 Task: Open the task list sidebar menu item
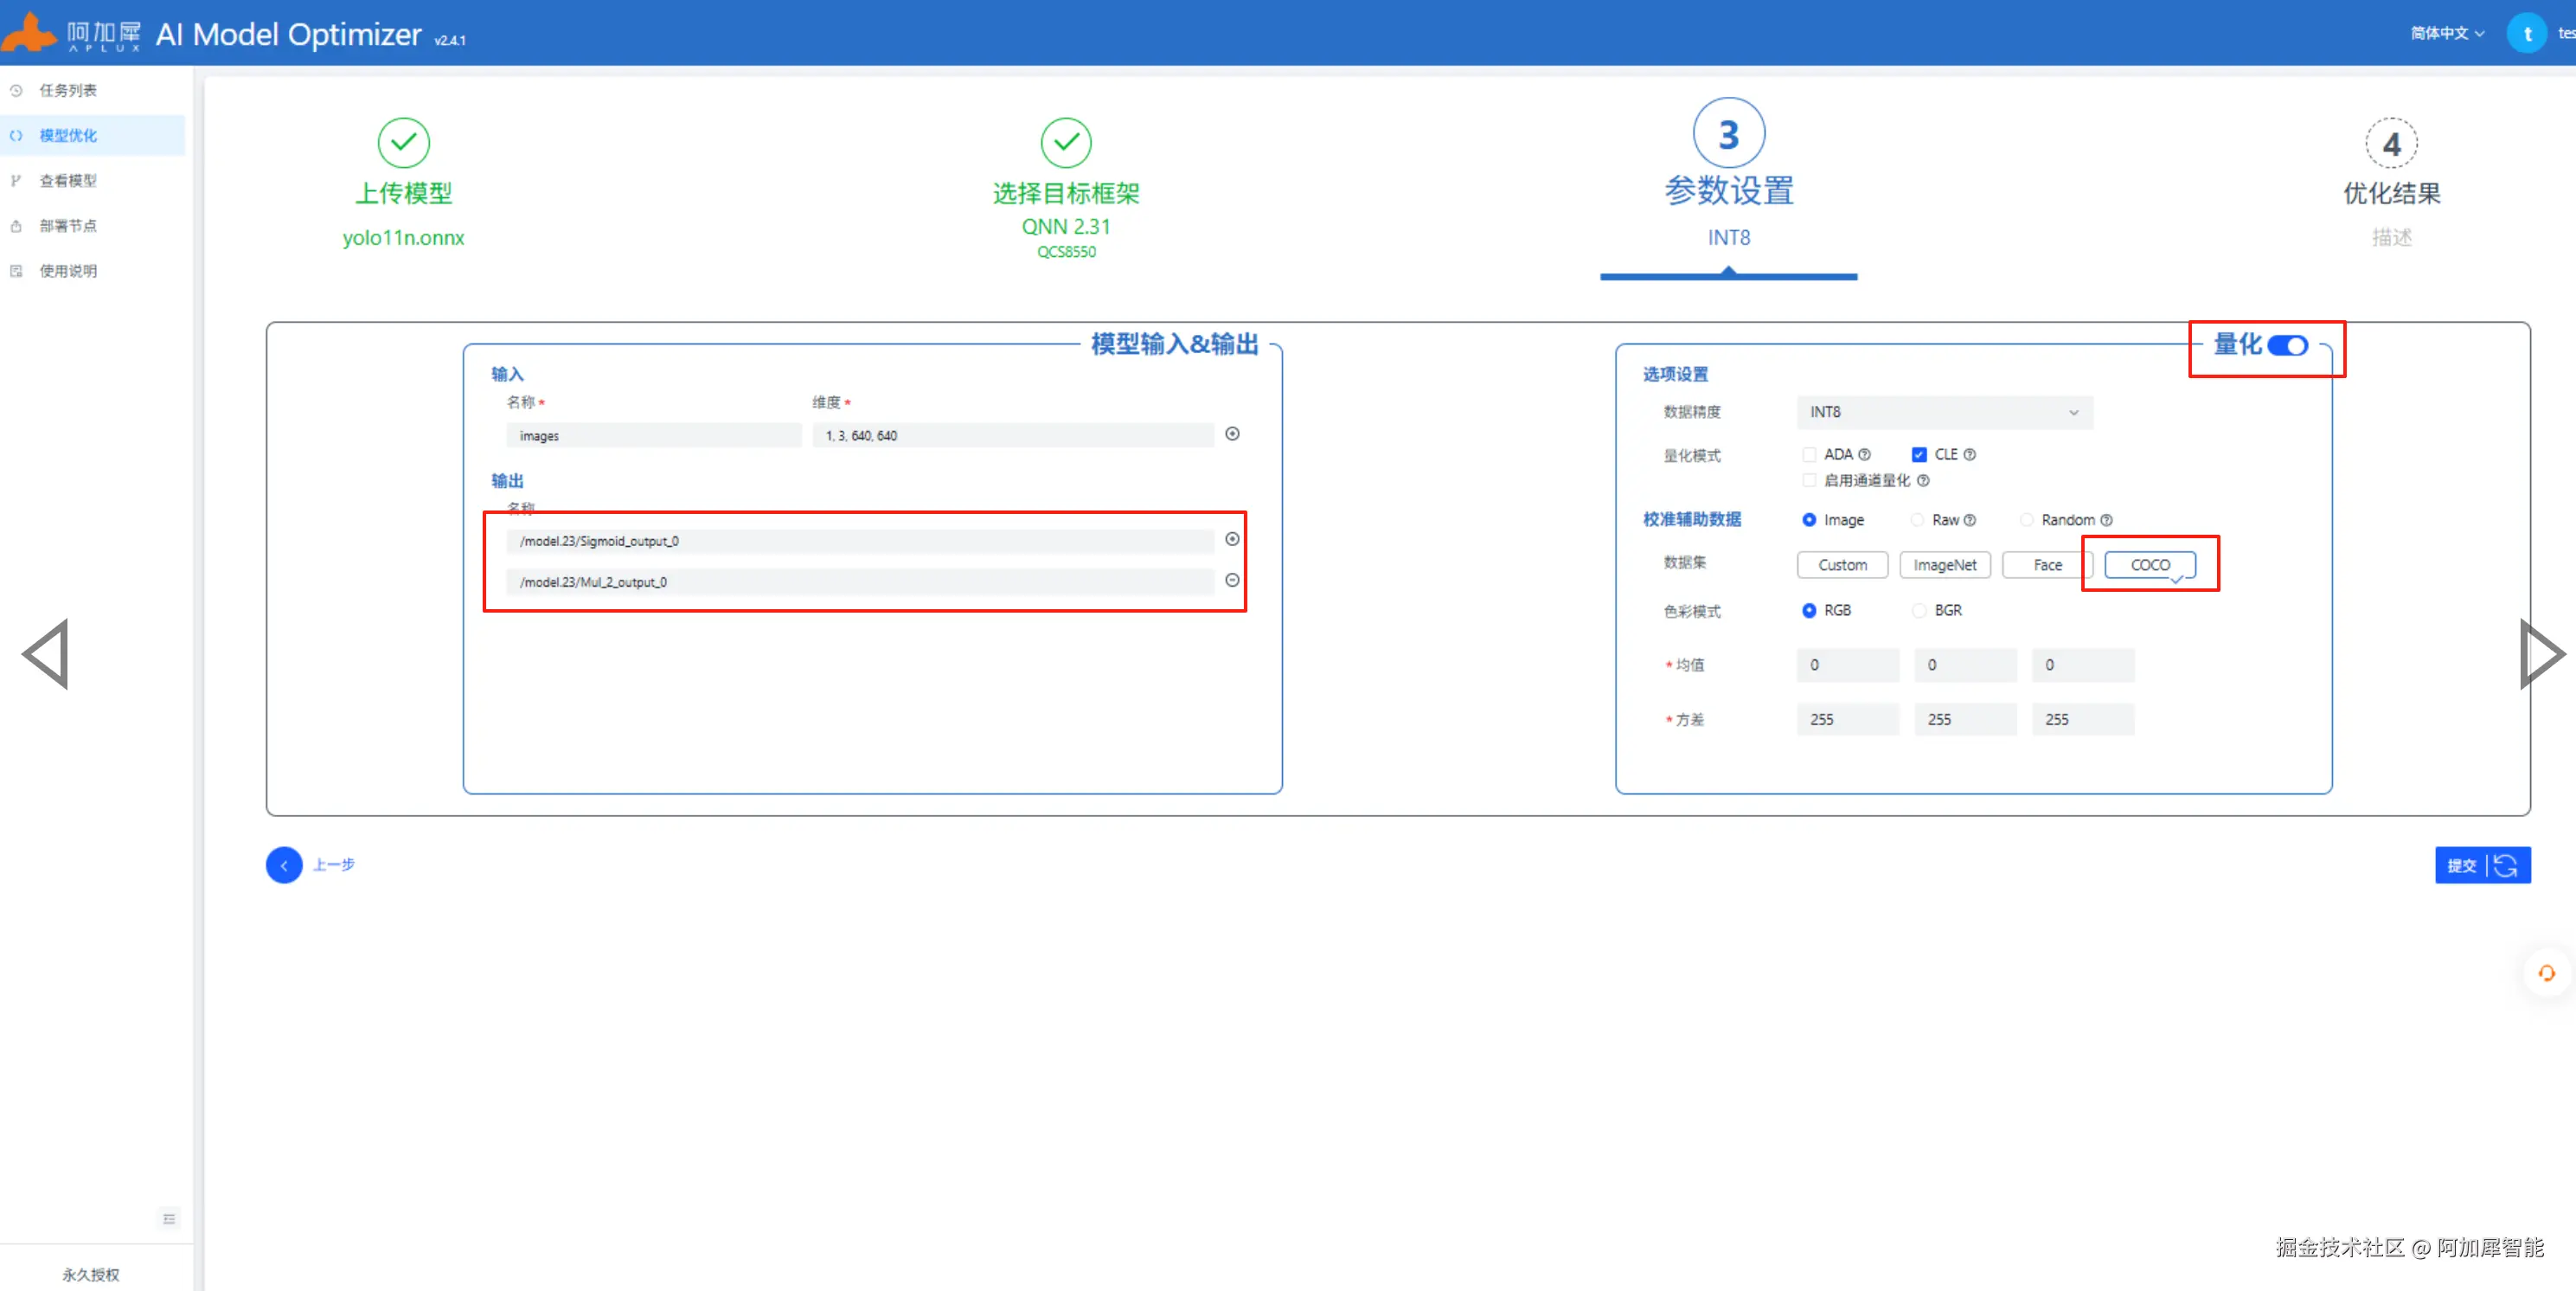tap(68, 90)
